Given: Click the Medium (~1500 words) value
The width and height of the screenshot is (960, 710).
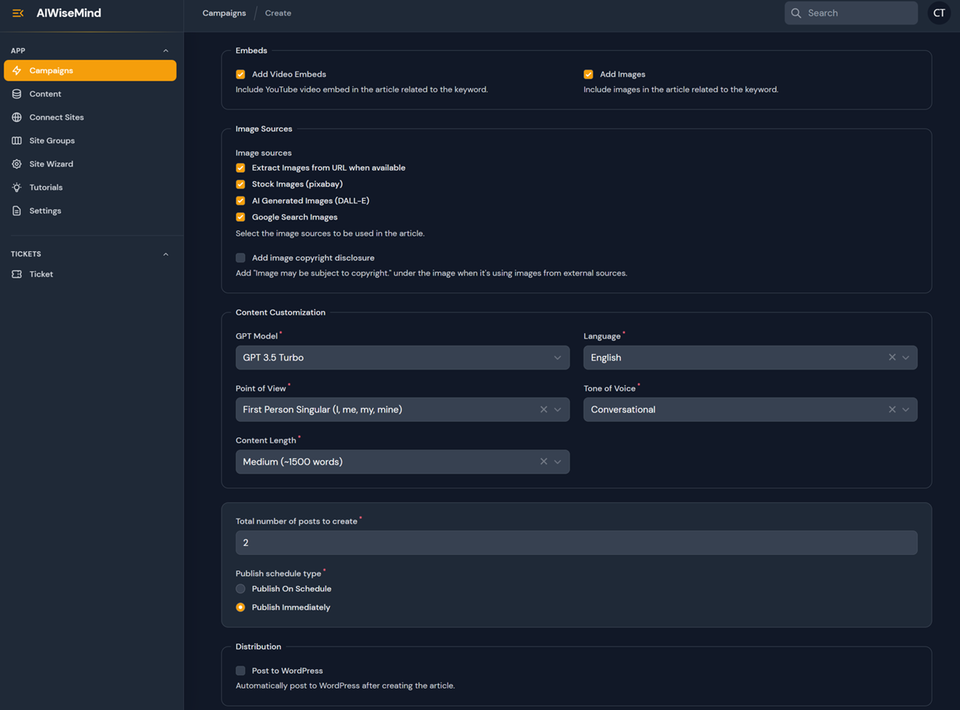Looking at the screenshot, I should tap(293, 462).
